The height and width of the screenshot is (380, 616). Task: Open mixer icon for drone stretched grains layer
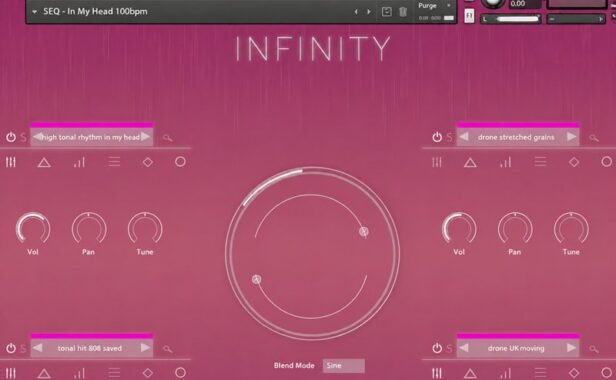(x=437, y=162)
